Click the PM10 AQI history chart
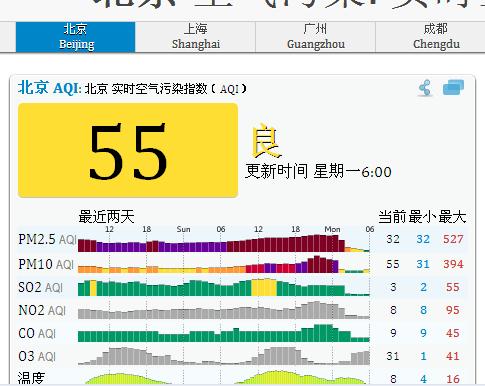 tap(224, 264)
